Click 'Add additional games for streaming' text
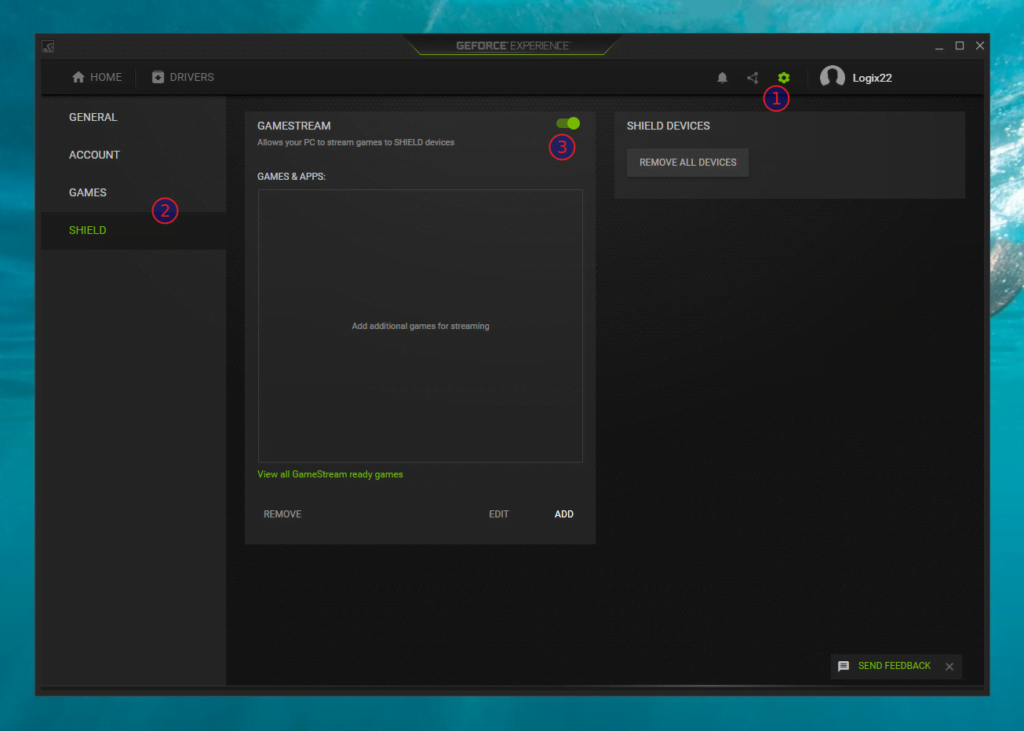 420,326
